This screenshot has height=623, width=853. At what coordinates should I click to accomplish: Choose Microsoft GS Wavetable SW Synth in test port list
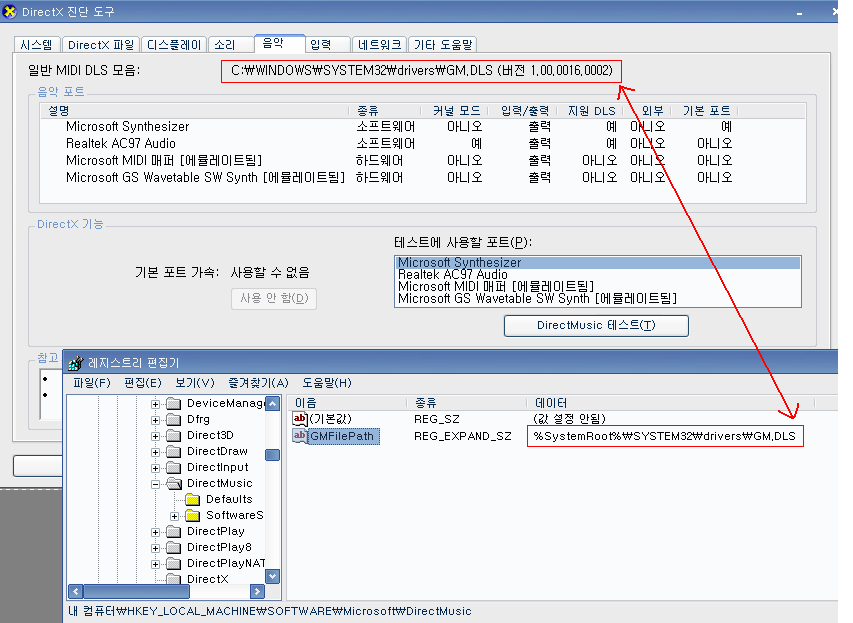point(598,298)
